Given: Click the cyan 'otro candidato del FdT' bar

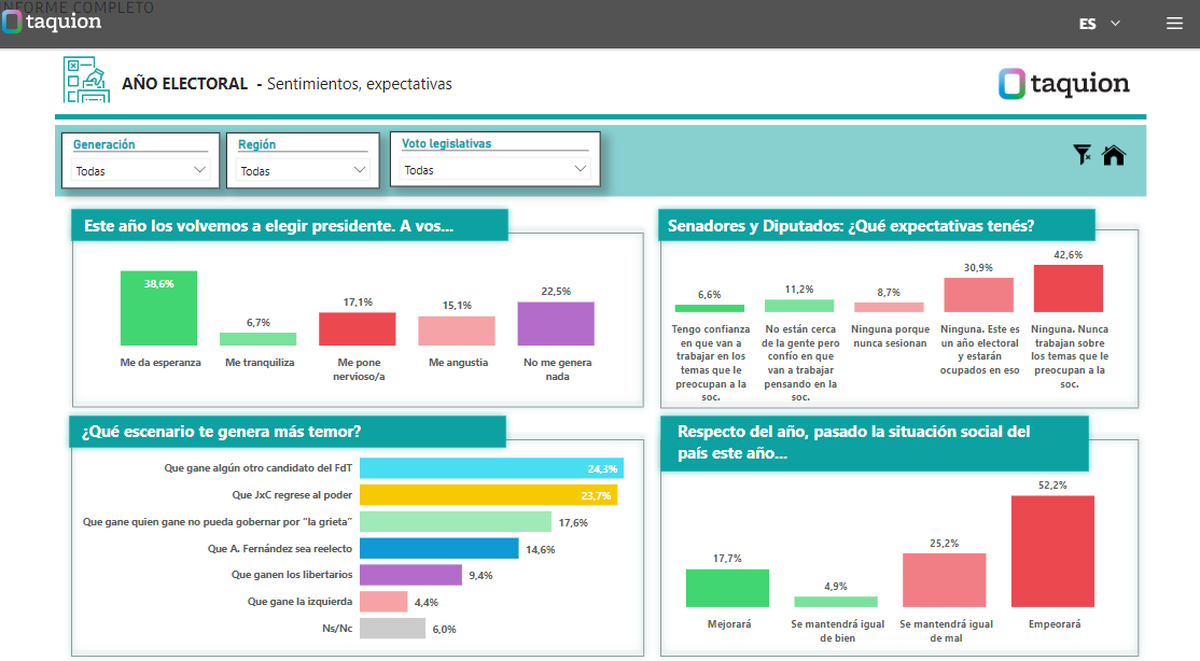Looking at the screenshot, I should [490, 468].
